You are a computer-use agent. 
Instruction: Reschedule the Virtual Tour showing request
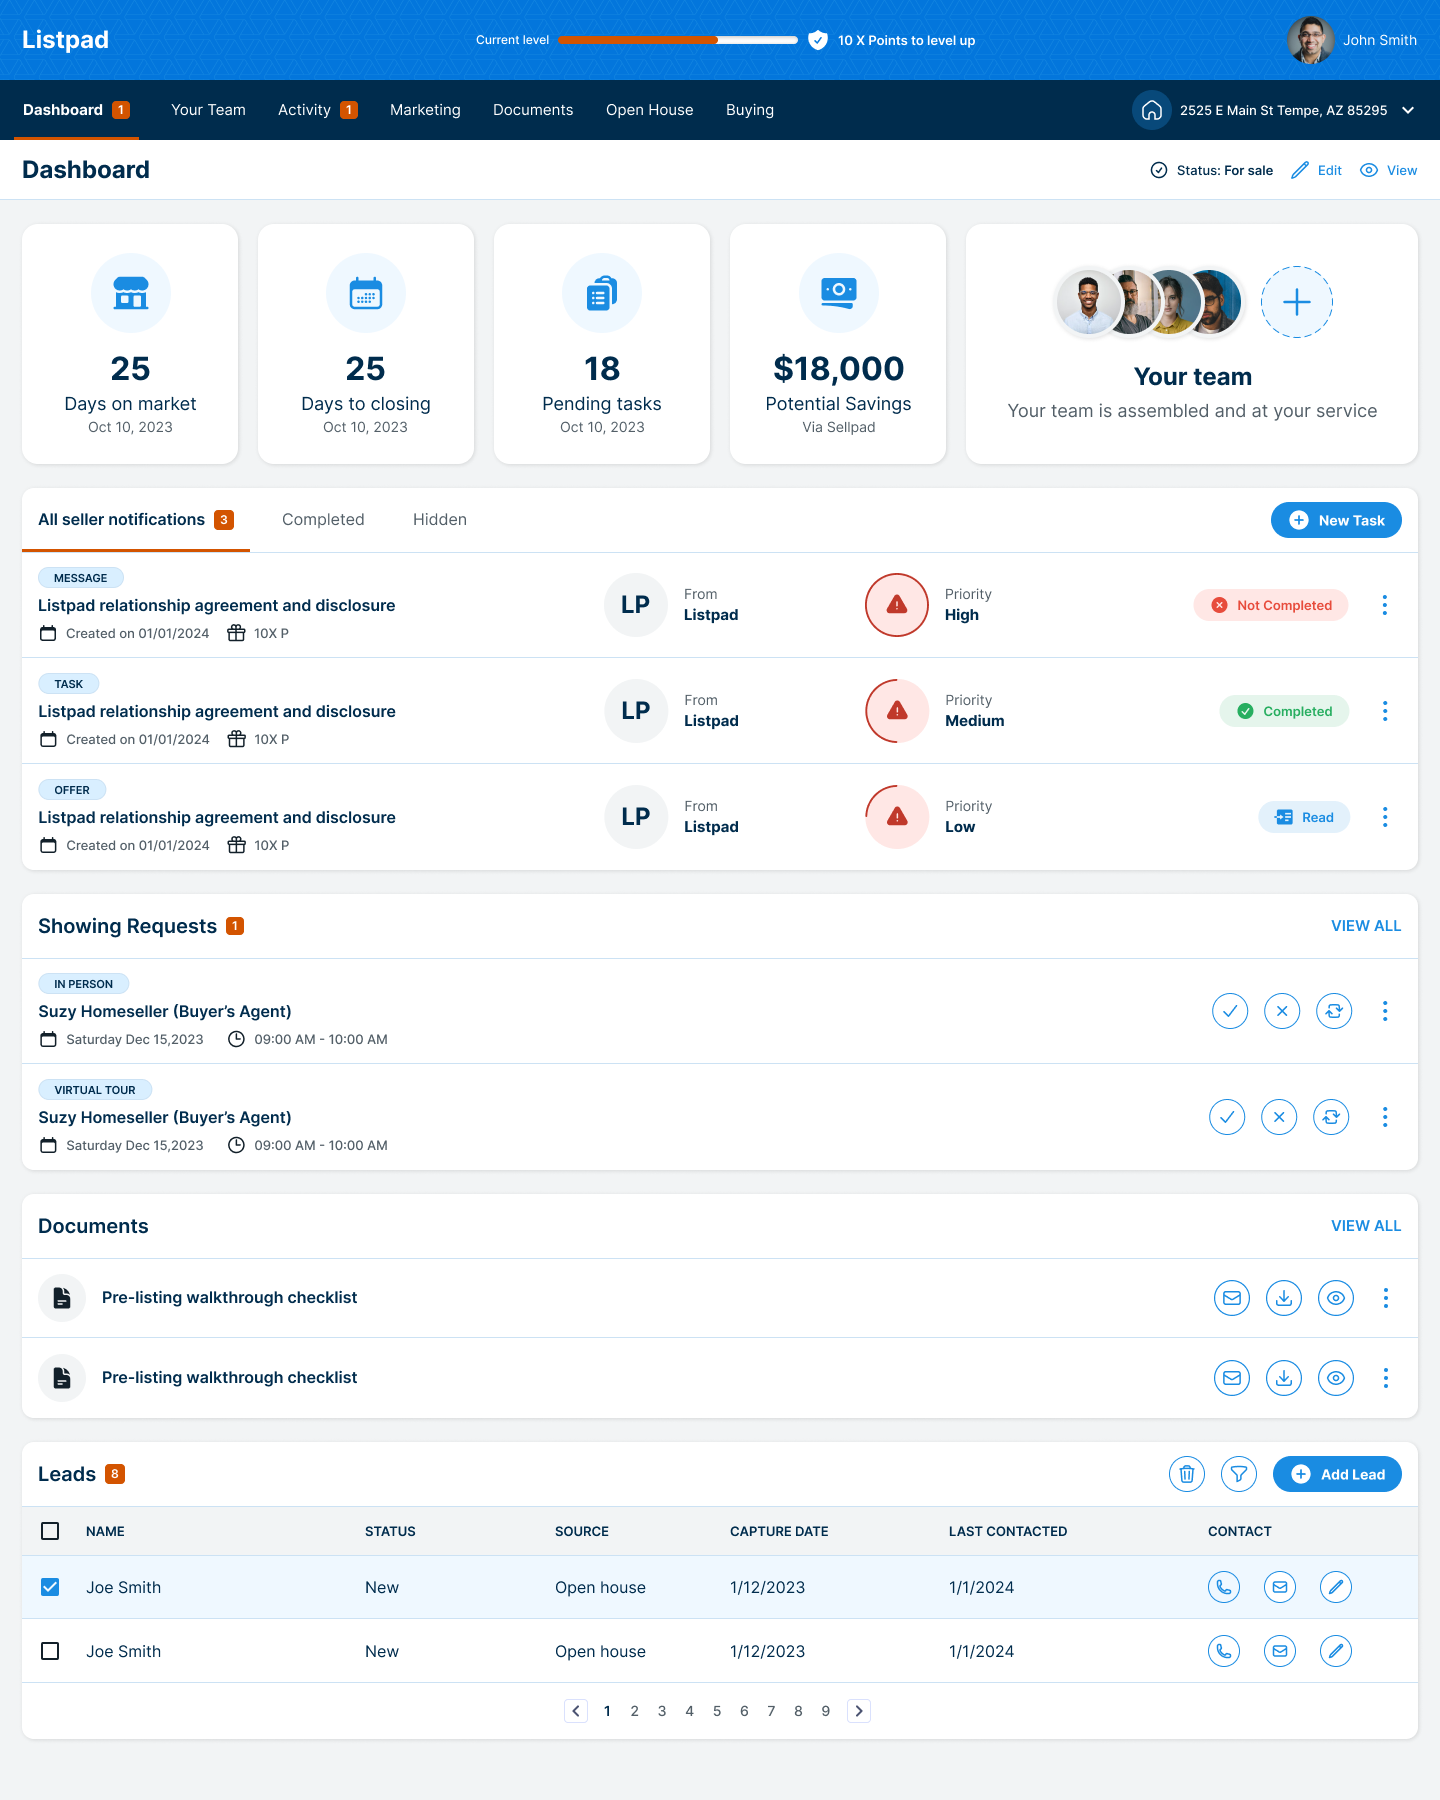[1331, 1117]
